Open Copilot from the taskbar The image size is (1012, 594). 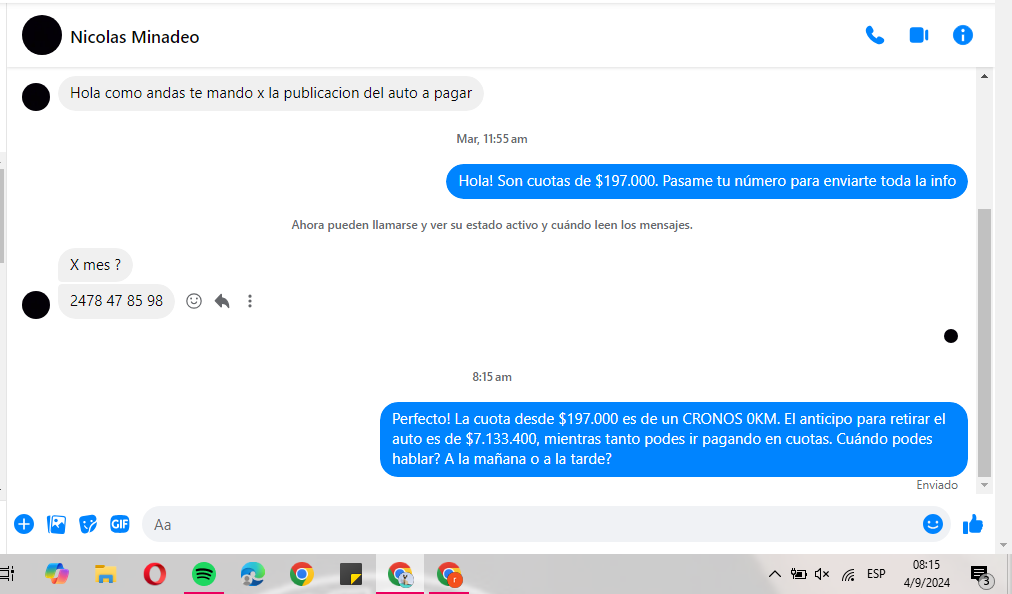click(57, 573)
